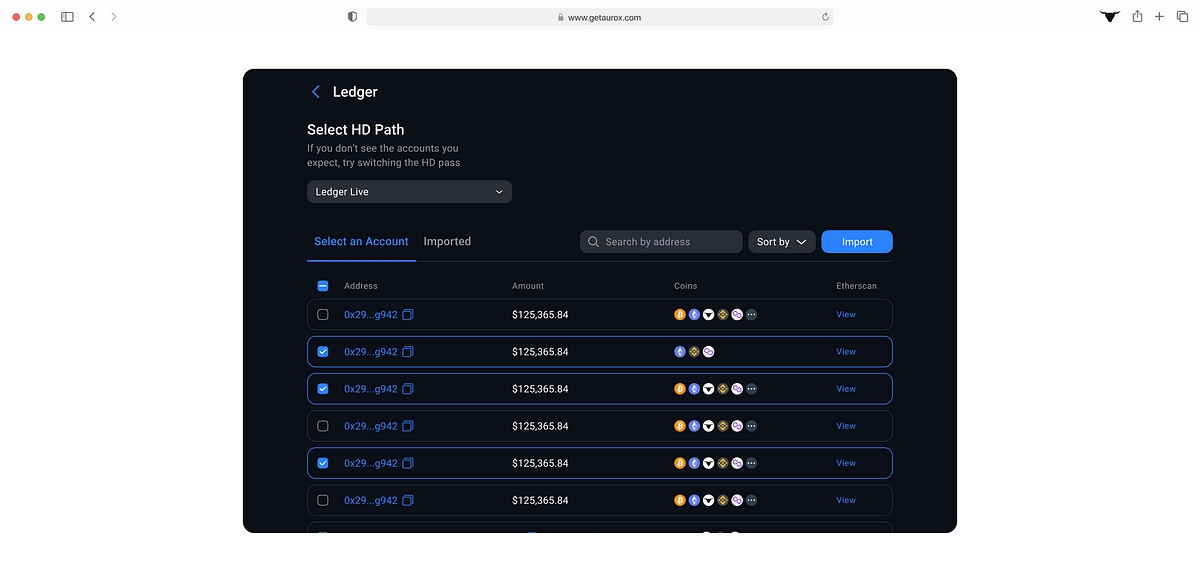Copy address in the third account row
1200x569 pixels.
click(x=408, y=389)
